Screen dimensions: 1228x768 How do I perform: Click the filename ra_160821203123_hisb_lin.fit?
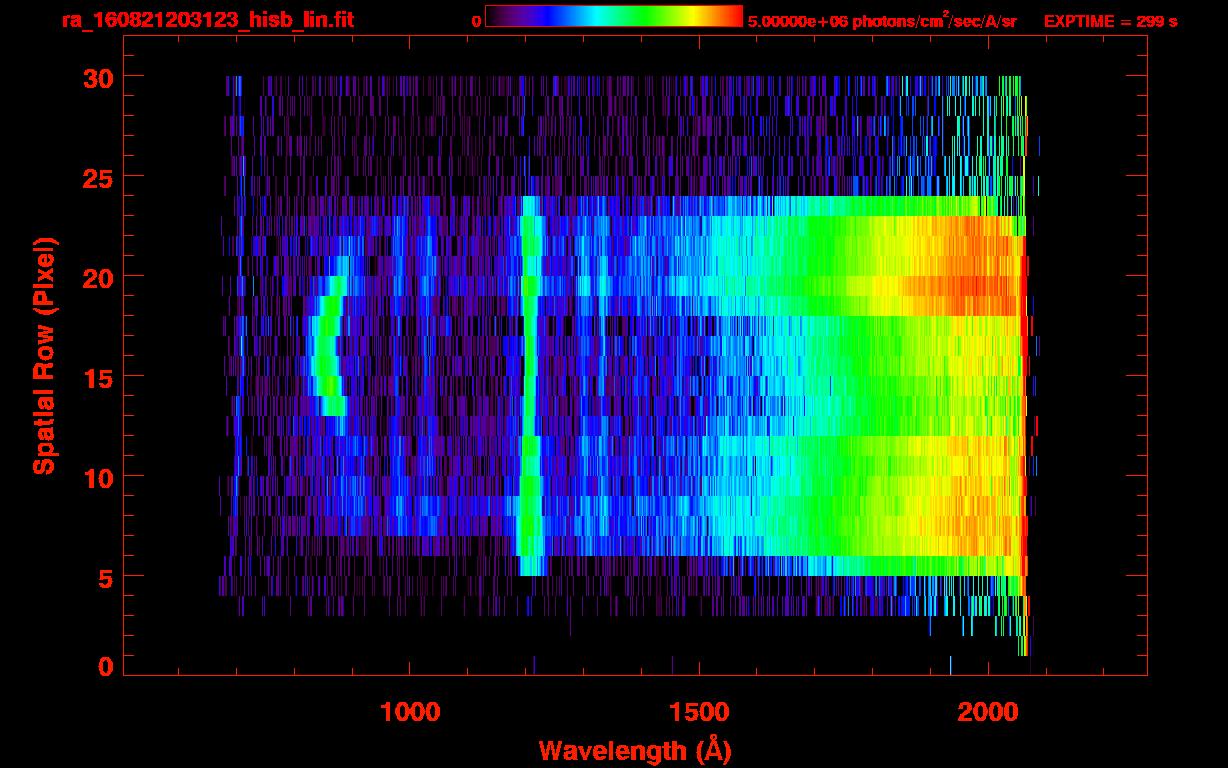pos(207,20)
